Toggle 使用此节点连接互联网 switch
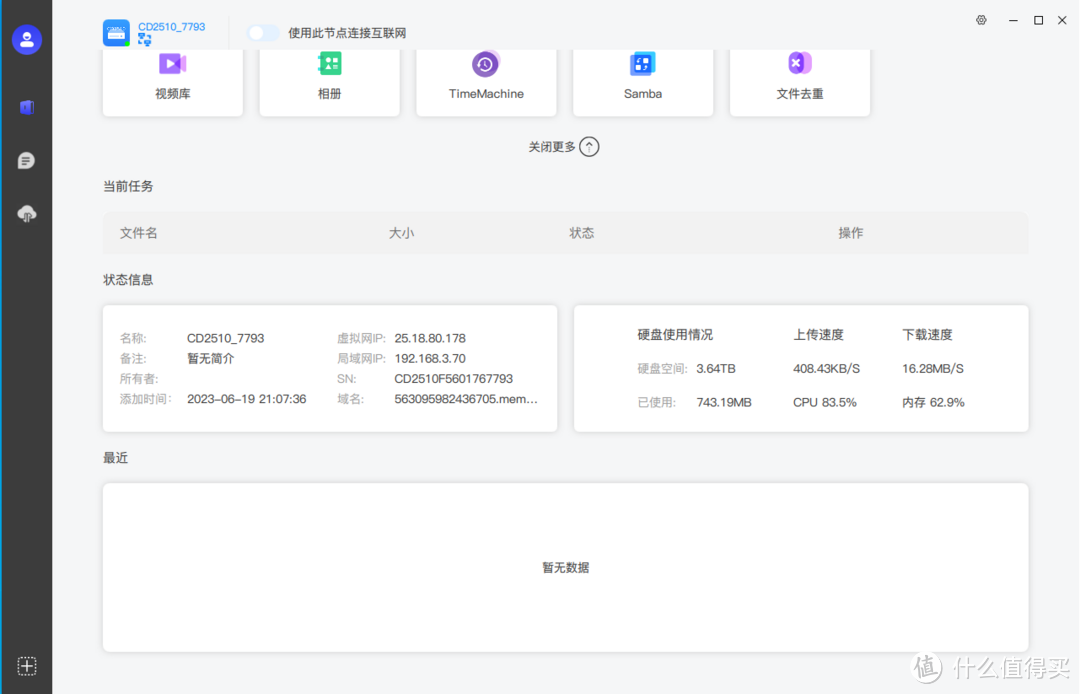The height and width of the screenshot is (694, 1080). [x=262, y=33]
